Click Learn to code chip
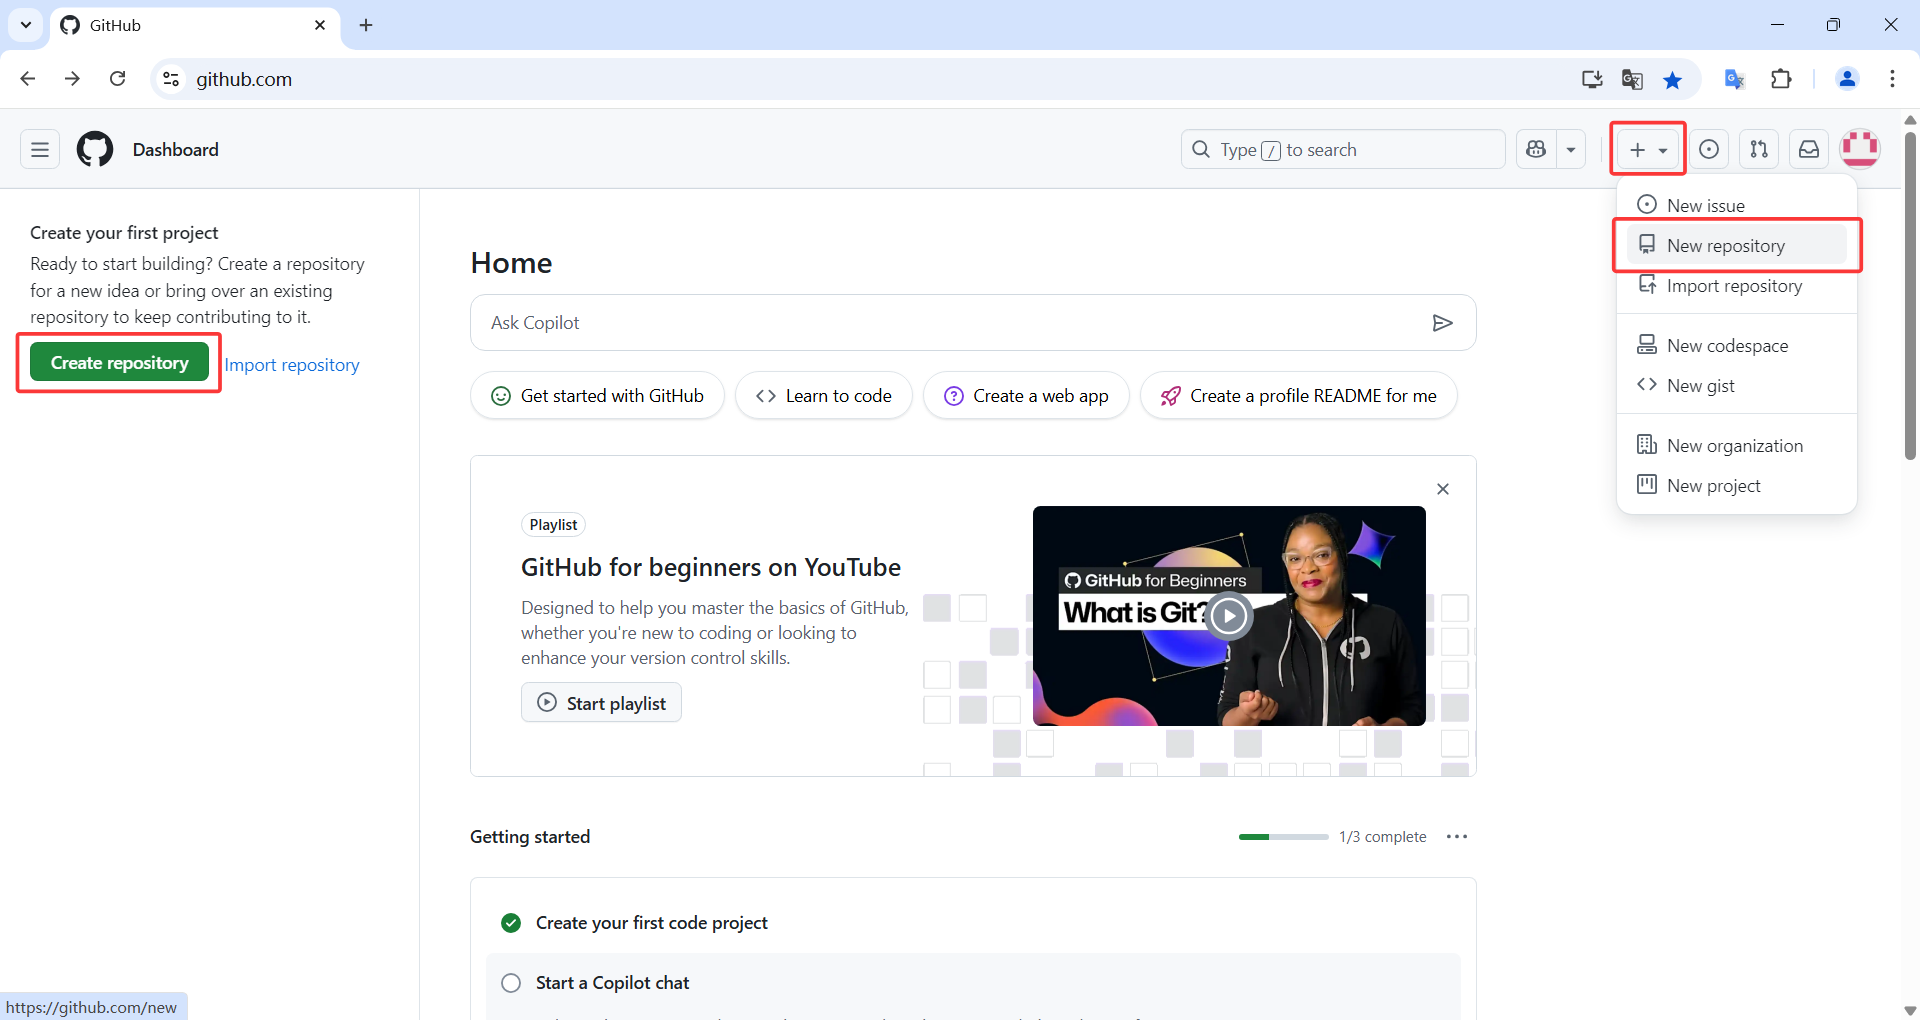The width and height of the screenshot is (1920, 1020). pyautogui.click(x=824, y=396)
